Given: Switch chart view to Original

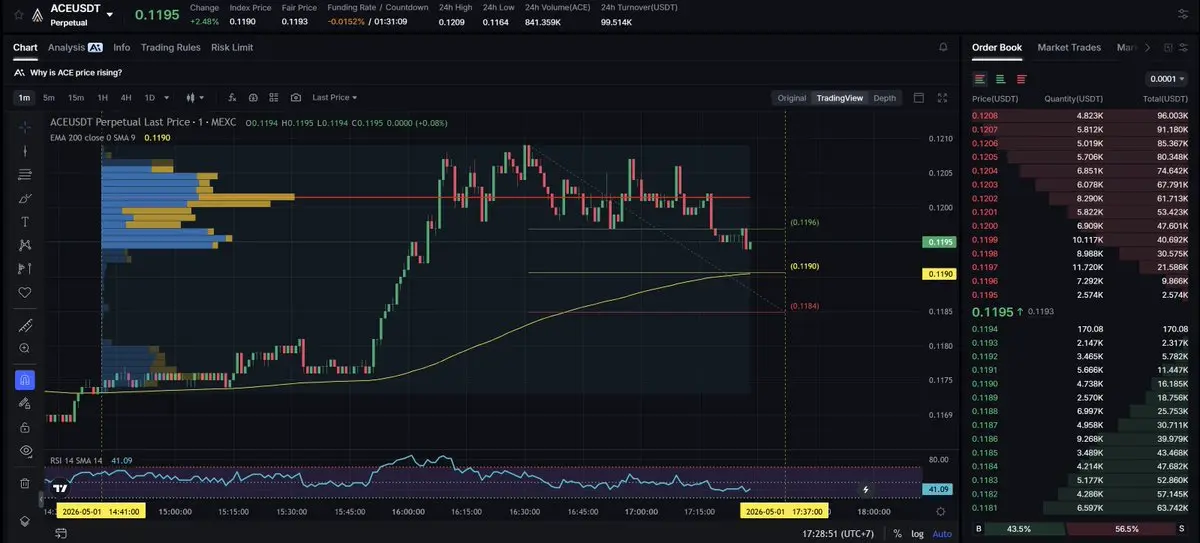Looking at the screenshot, I should click(x=791, y=98).
